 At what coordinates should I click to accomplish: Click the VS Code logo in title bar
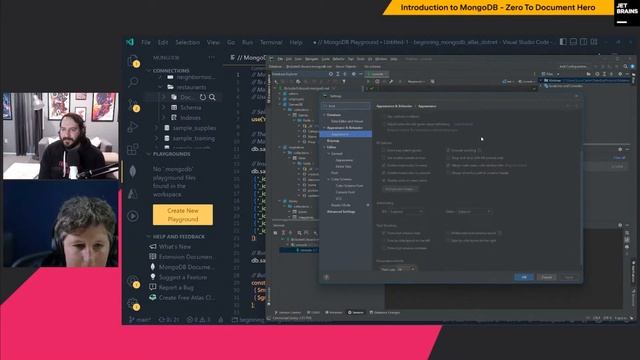pyautogui.click(x=130, y=42)
